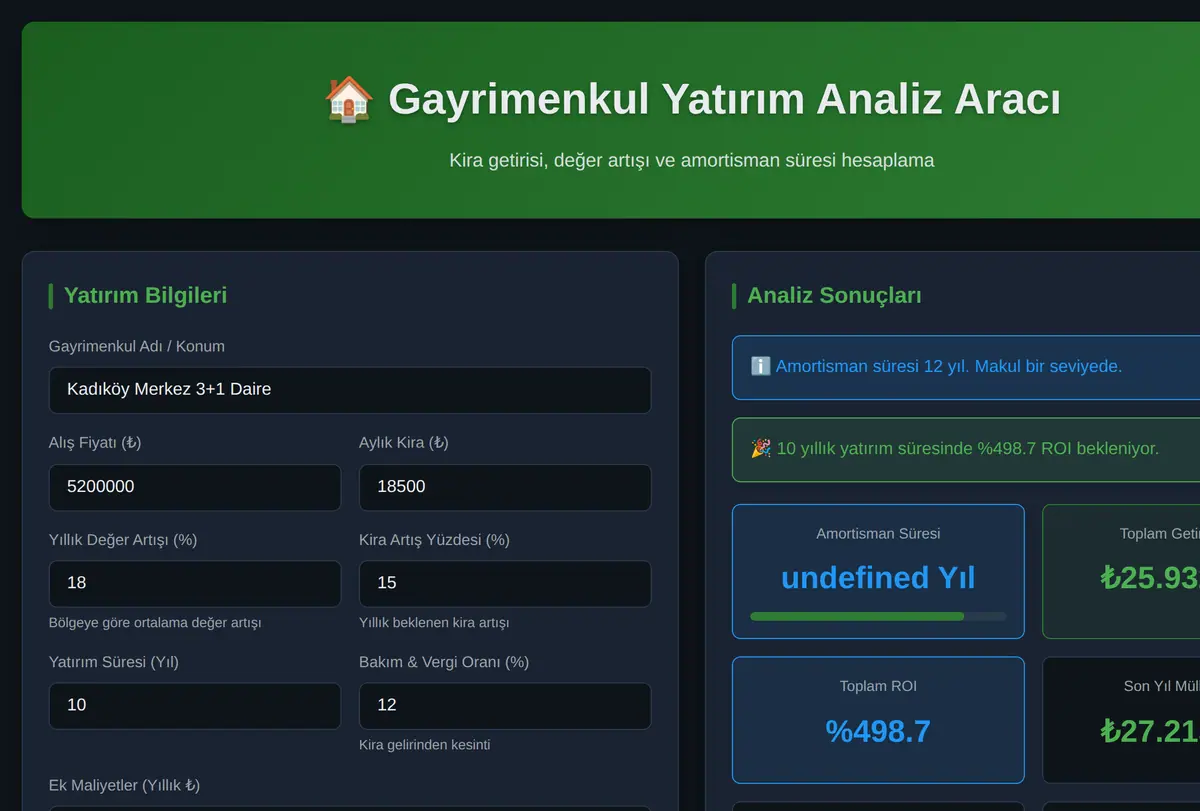Click the ₺27.21 Son Yıl value

[1150, 731]
